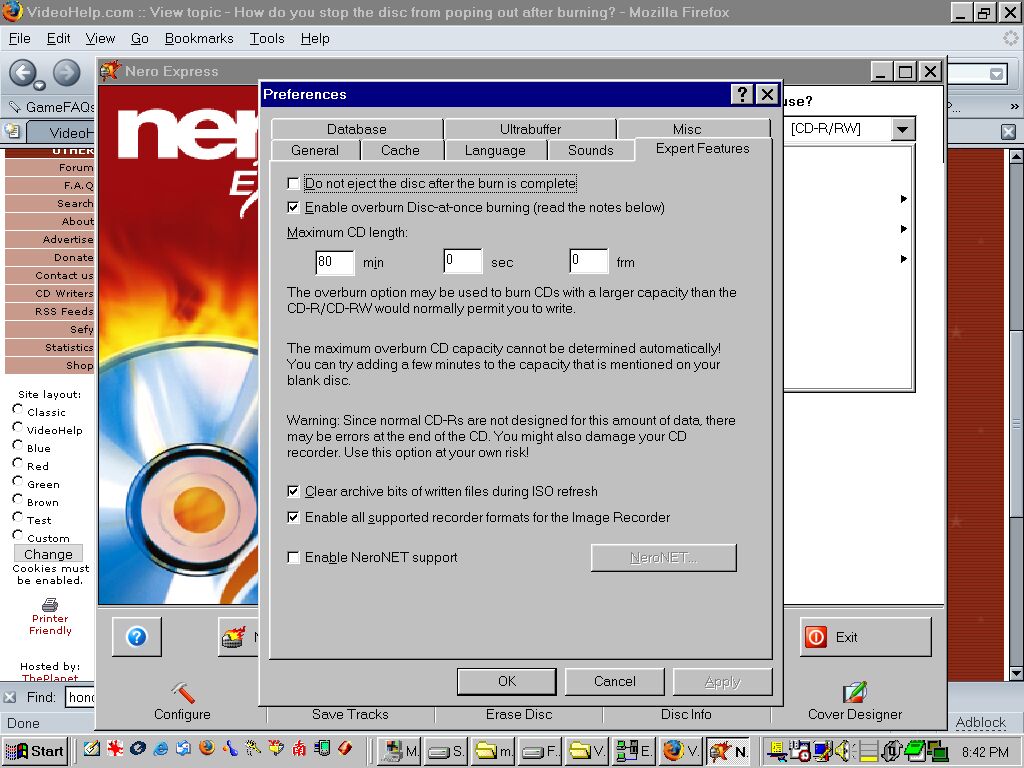The width and height of the screenshot is (1024, 768).
Task: Click the Internet Explorer quick launch icon
Action: [x=161, y=748]
